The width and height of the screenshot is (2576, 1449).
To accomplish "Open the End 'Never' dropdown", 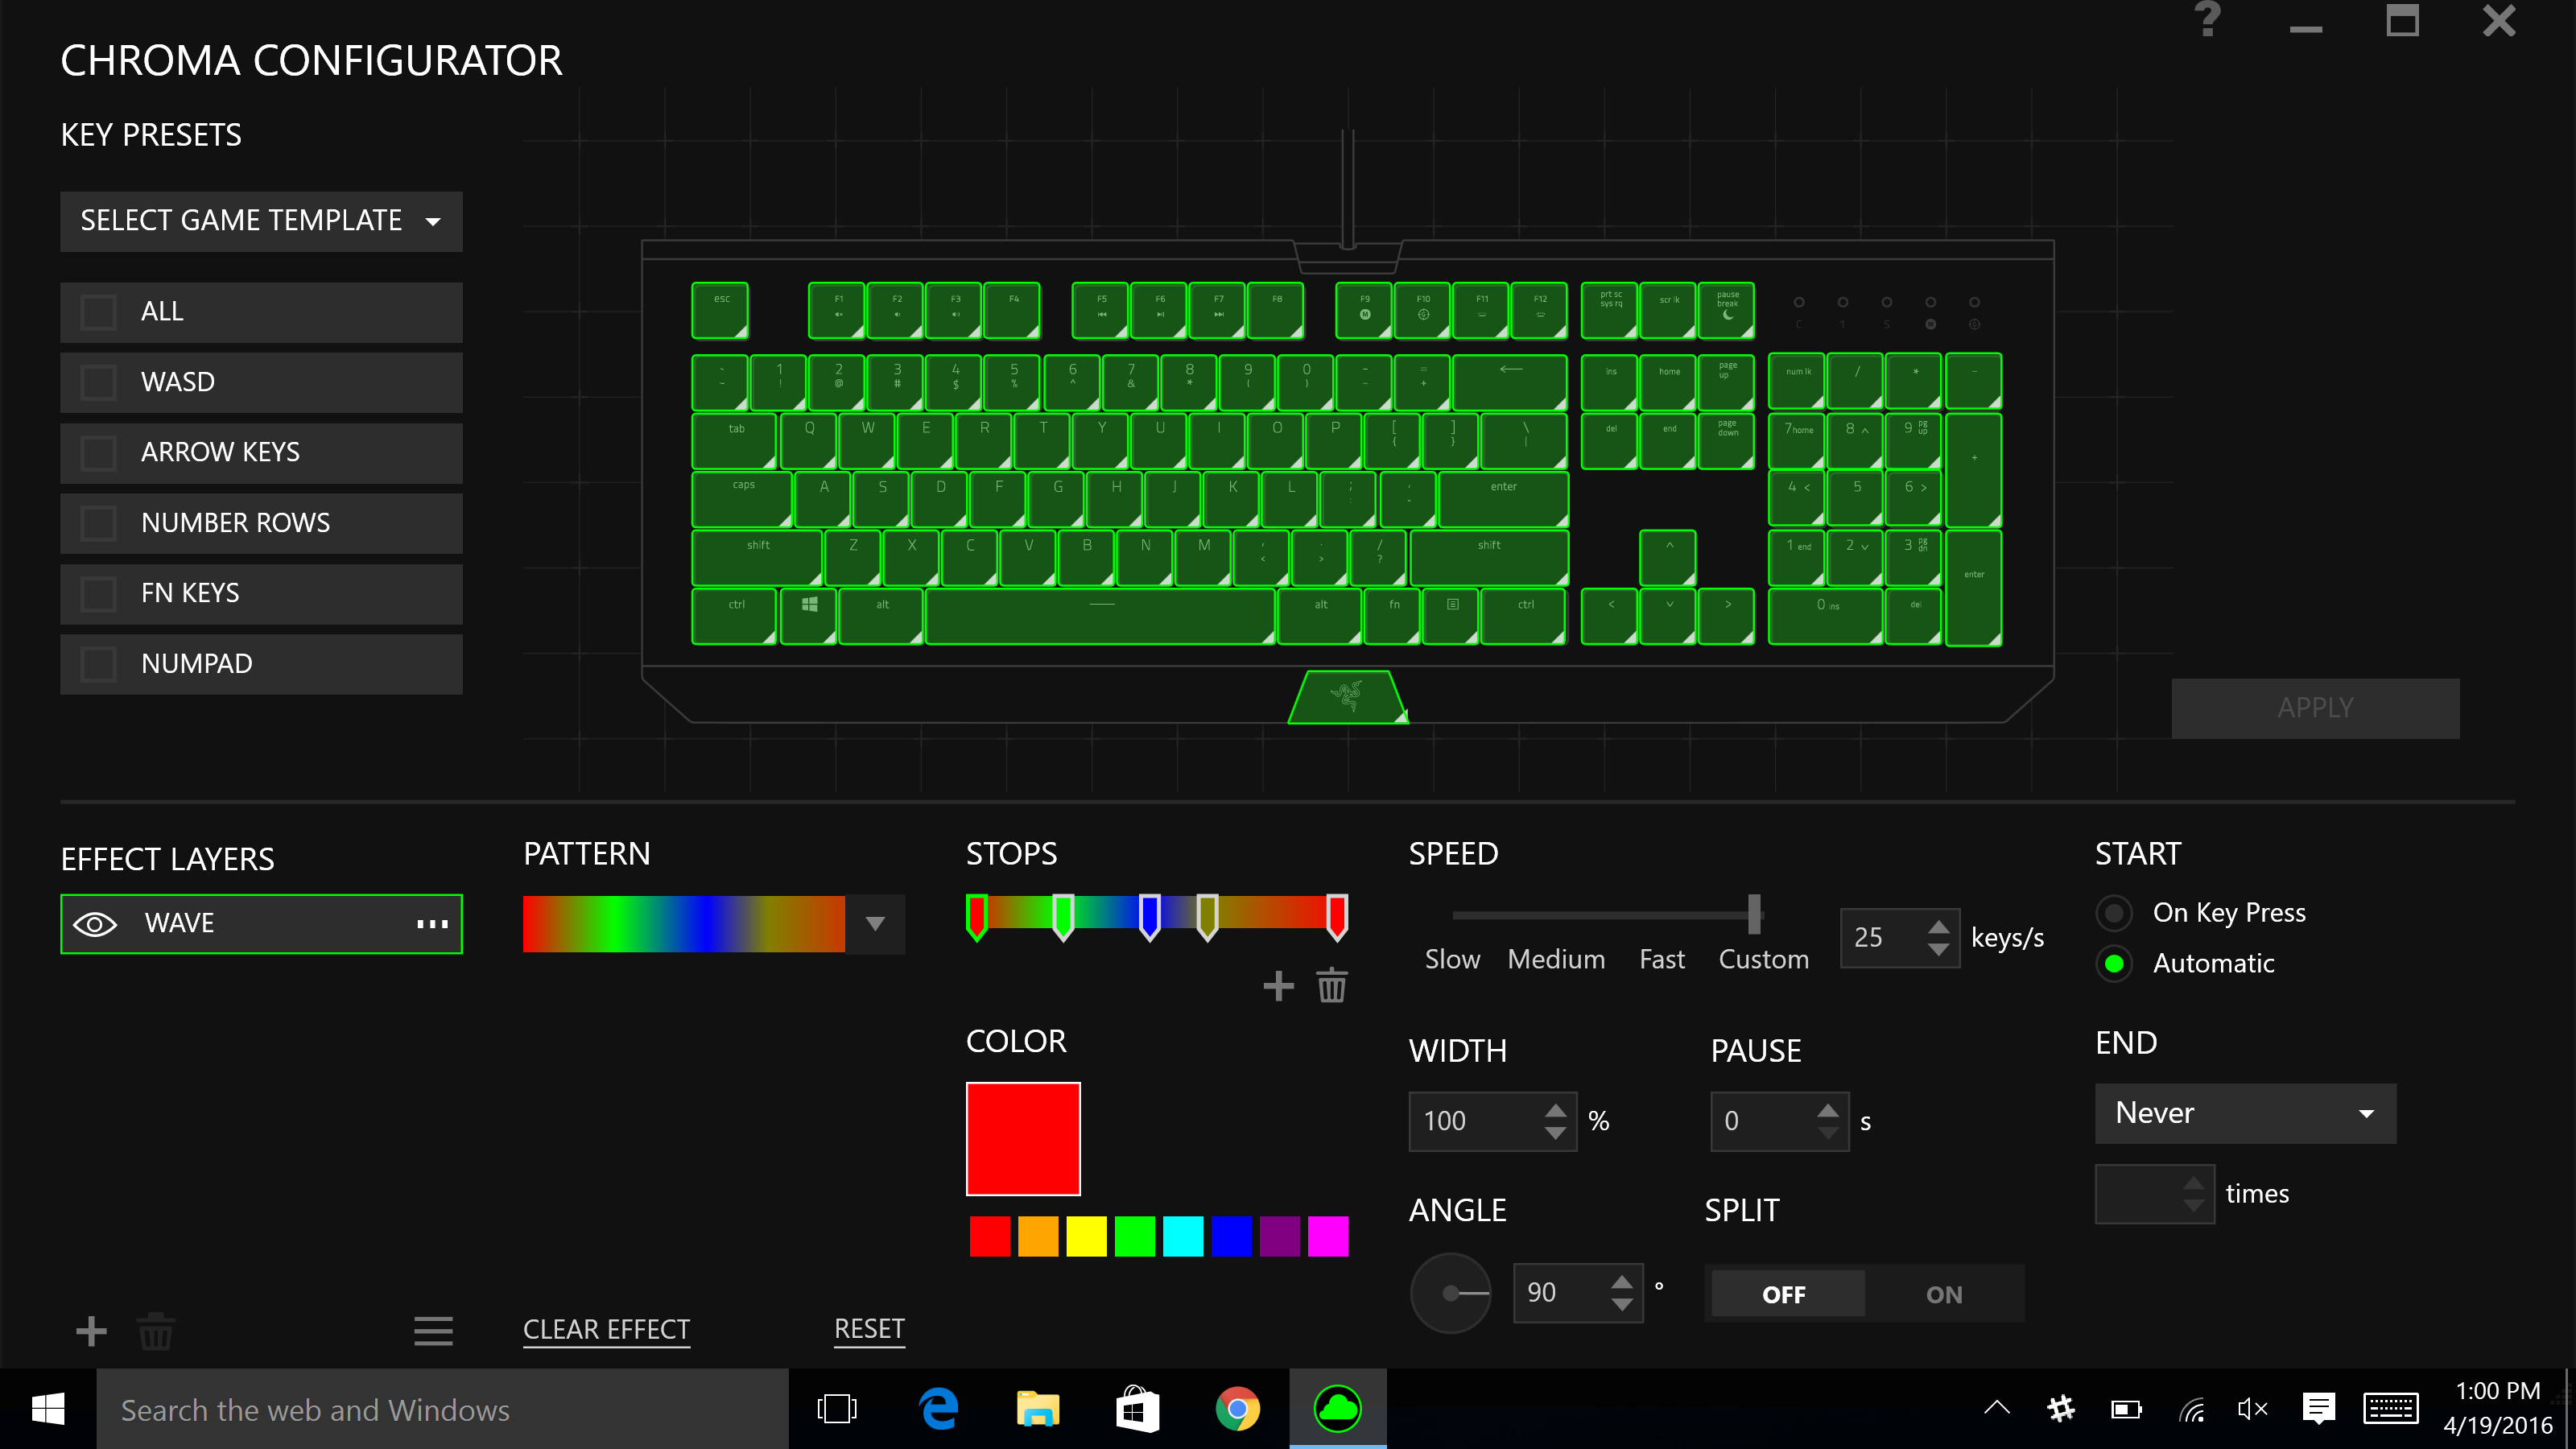I will [x=2245, y=1113].
